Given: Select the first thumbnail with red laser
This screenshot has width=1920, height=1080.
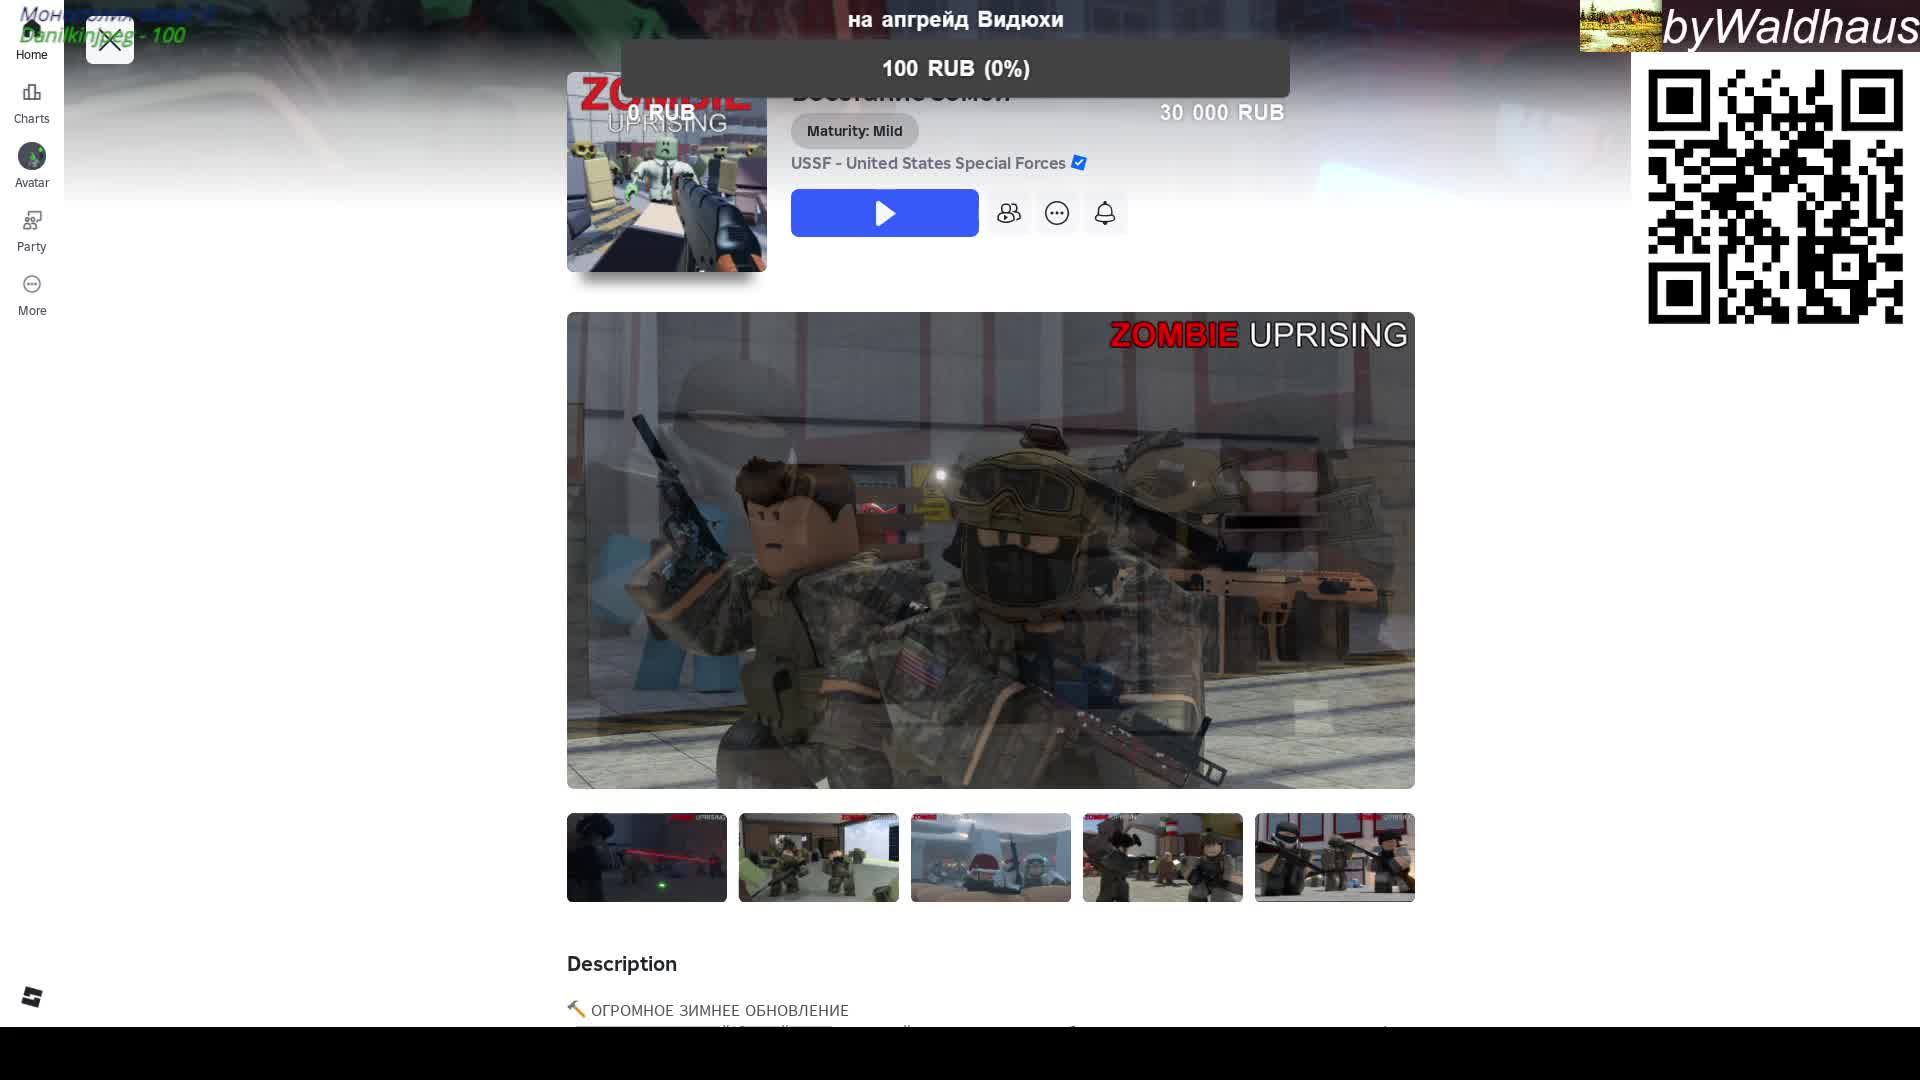Looking at the screenshot, I should click(647, 857).
